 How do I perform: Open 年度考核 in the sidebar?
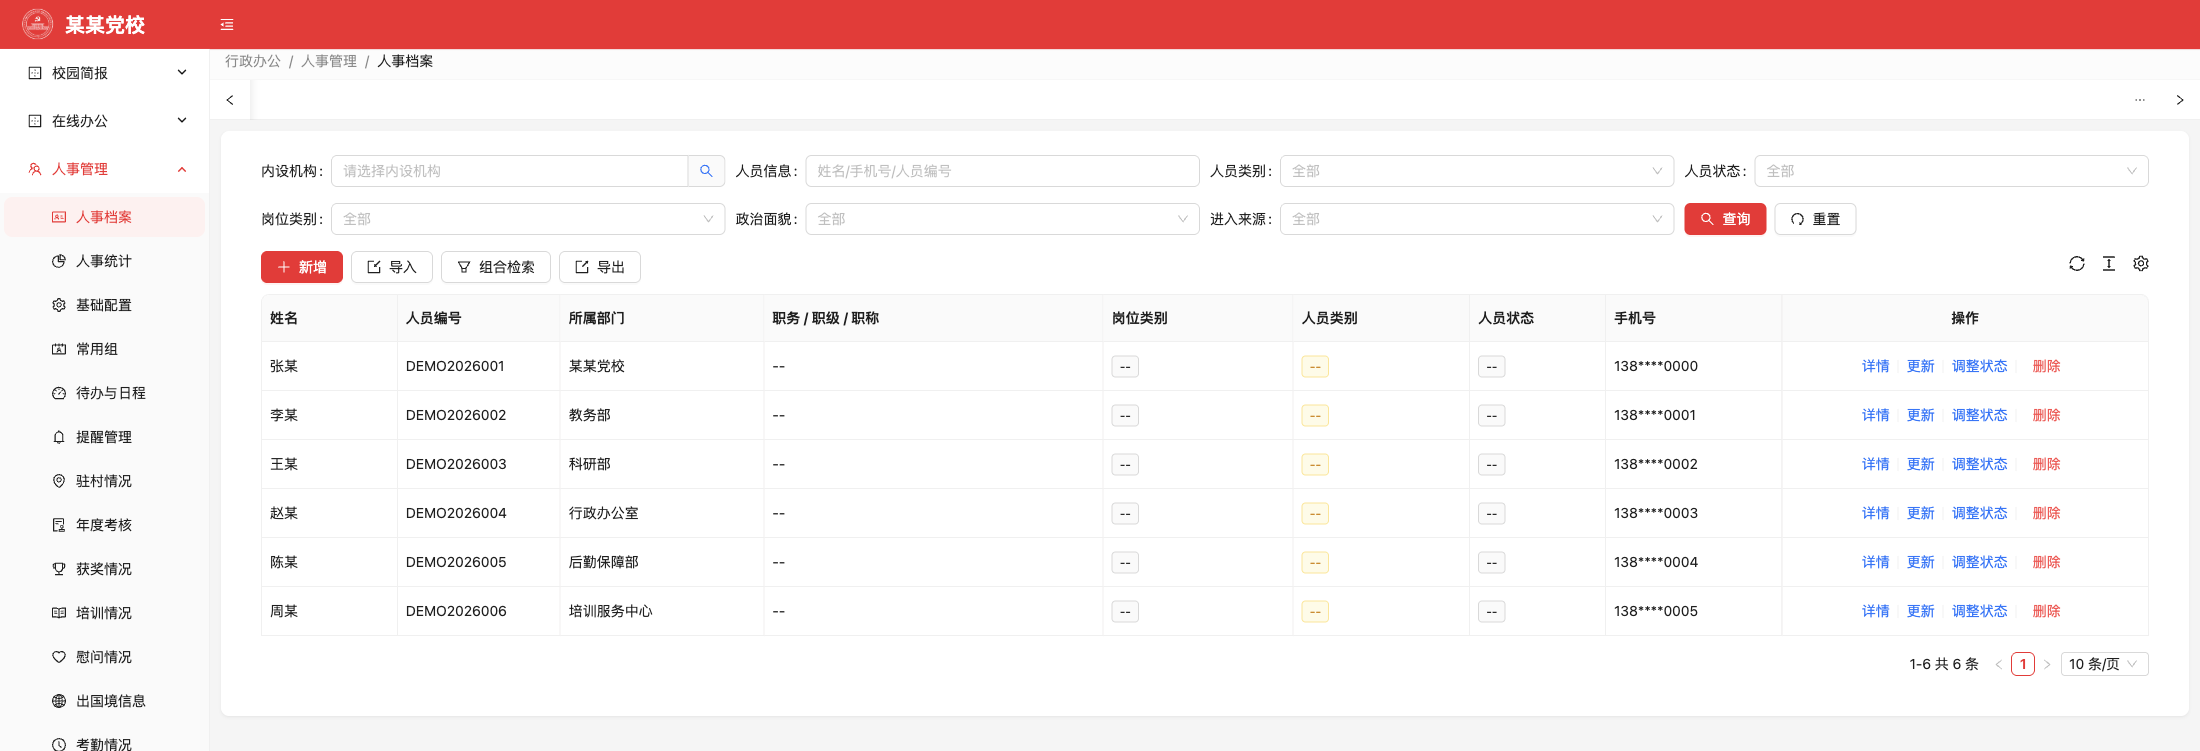tap(104, 525)
